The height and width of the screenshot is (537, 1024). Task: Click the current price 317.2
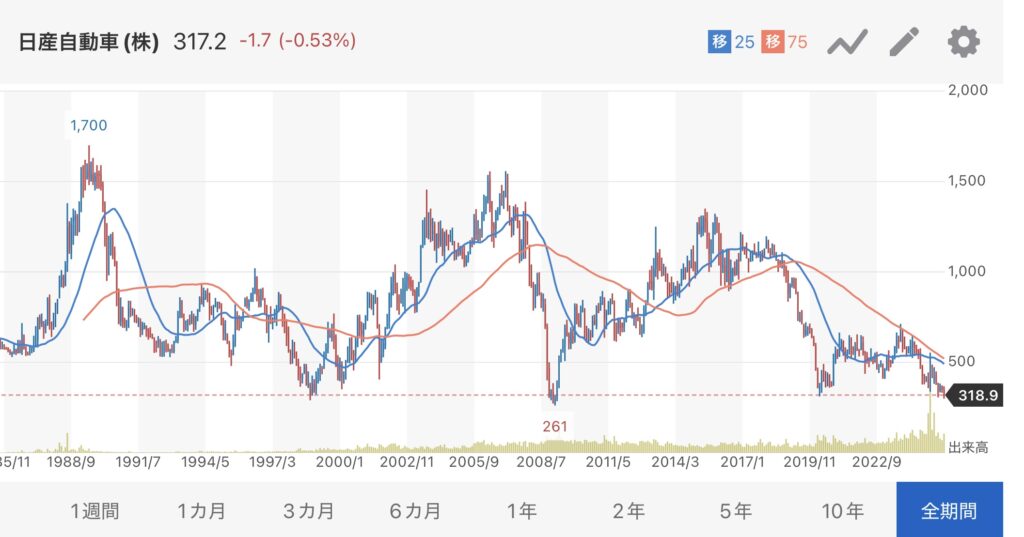(x=200, y=42)
